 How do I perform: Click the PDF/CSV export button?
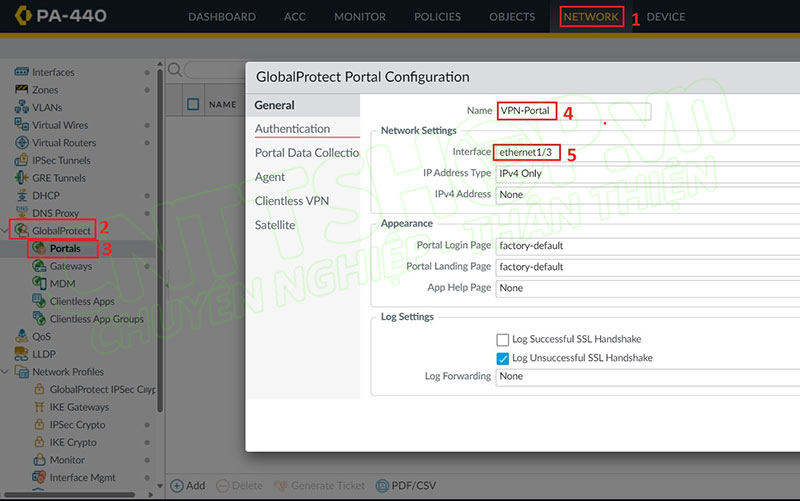406,486
